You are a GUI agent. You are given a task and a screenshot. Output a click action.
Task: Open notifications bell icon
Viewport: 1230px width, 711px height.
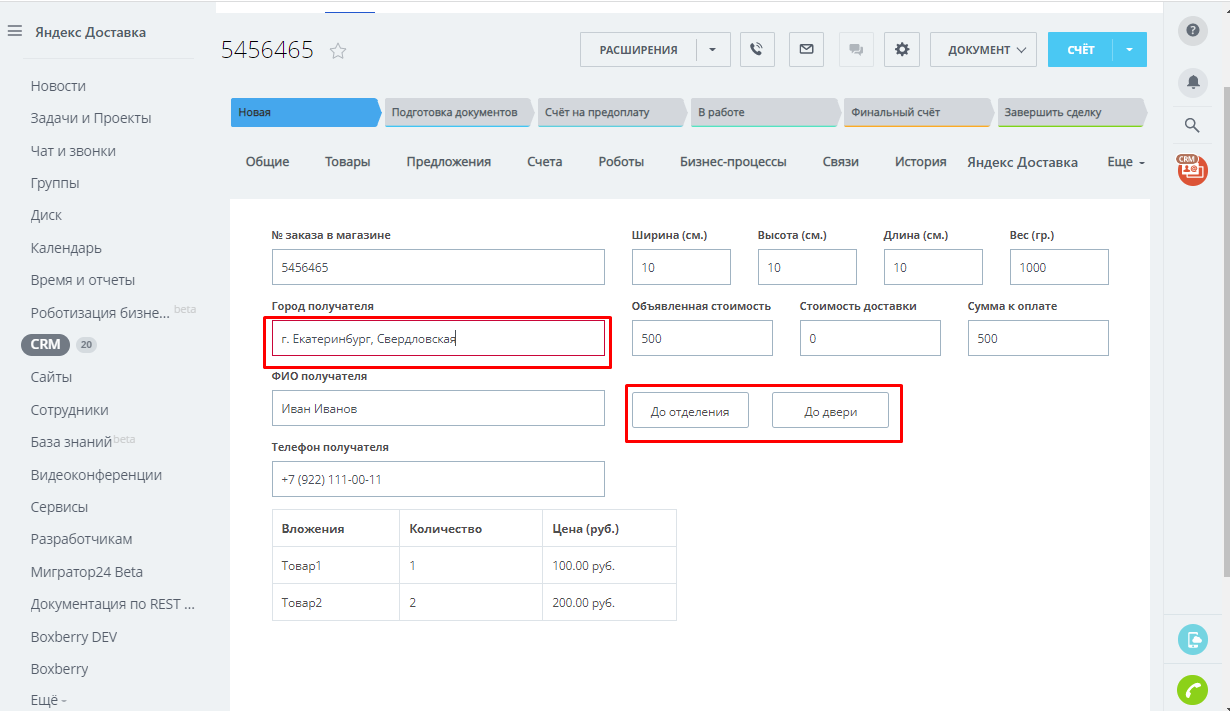(x=1192, y=82)
